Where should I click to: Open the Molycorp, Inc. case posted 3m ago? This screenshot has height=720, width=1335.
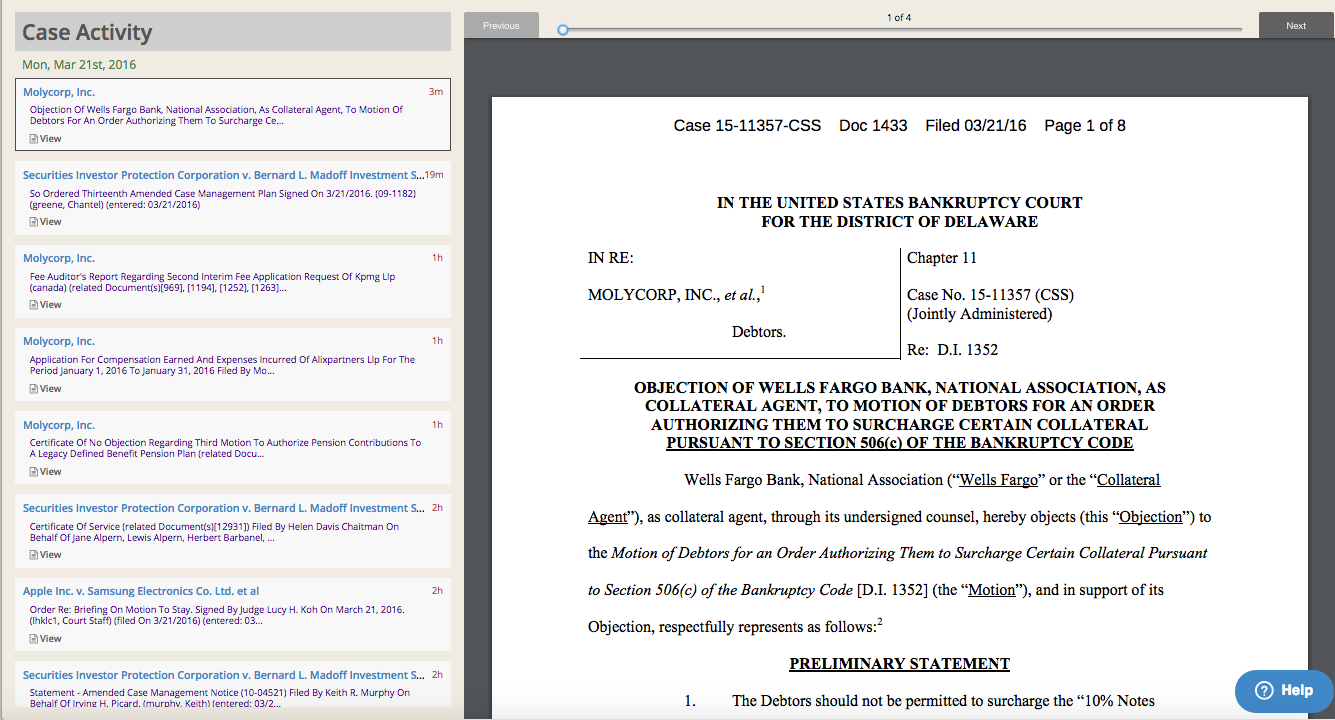tap(59, 92)
